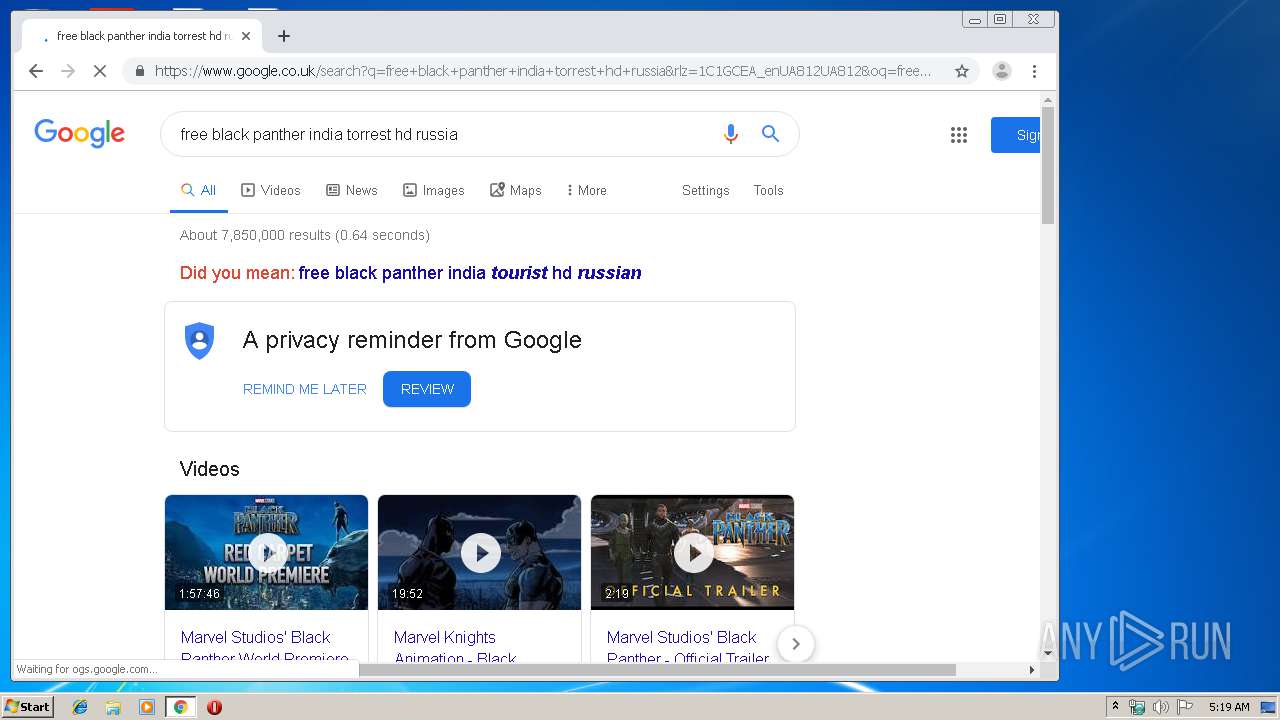The height and width of the screenshot is (720, 1280).
Task: Open the 'Marvel Studios' Black Panther World Premiere' link
Action: pos(265,647)
